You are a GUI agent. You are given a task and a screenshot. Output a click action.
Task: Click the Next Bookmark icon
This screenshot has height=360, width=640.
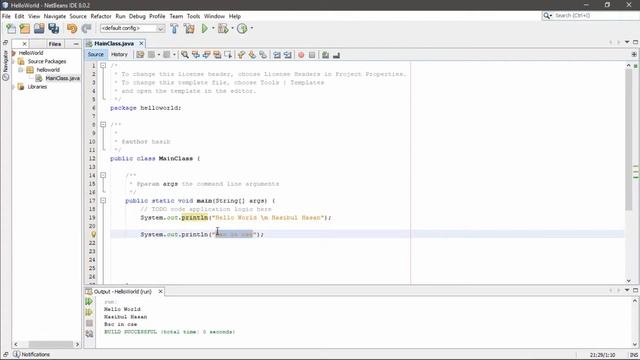click(252, 55)
